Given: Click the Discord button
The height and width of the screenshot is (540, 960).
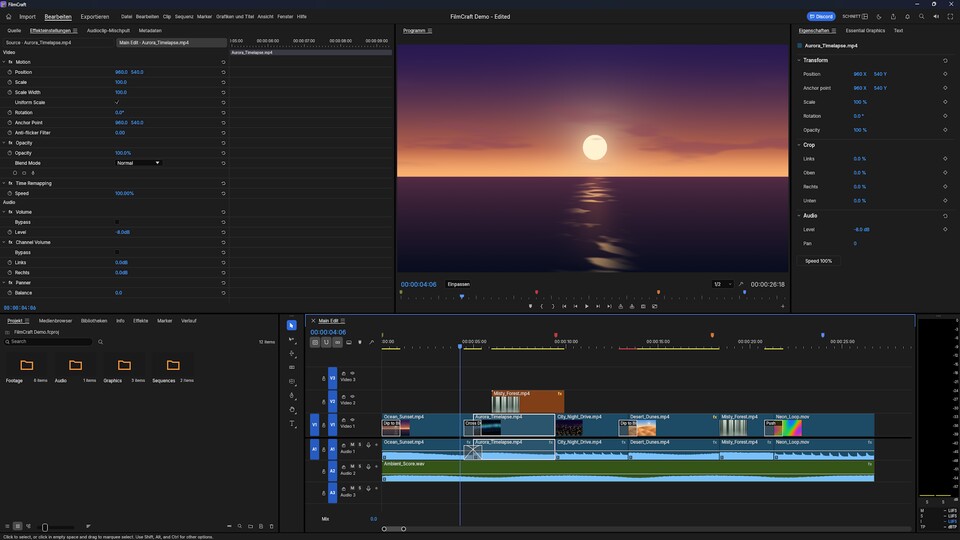Looking at the screenshot, I should [x=820, y=17].
